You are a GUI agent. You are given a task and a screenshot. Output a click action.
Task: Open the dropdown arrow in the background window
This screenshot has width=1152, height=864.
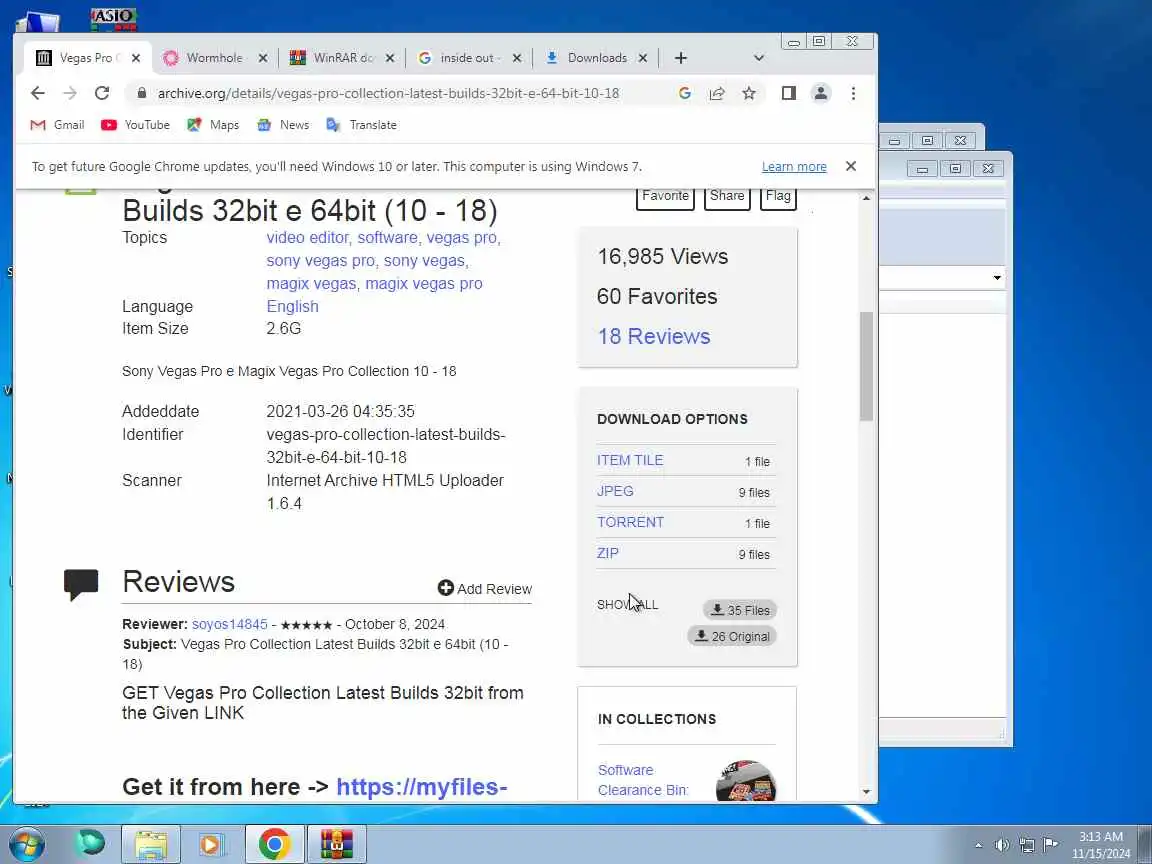coord(997,278)
